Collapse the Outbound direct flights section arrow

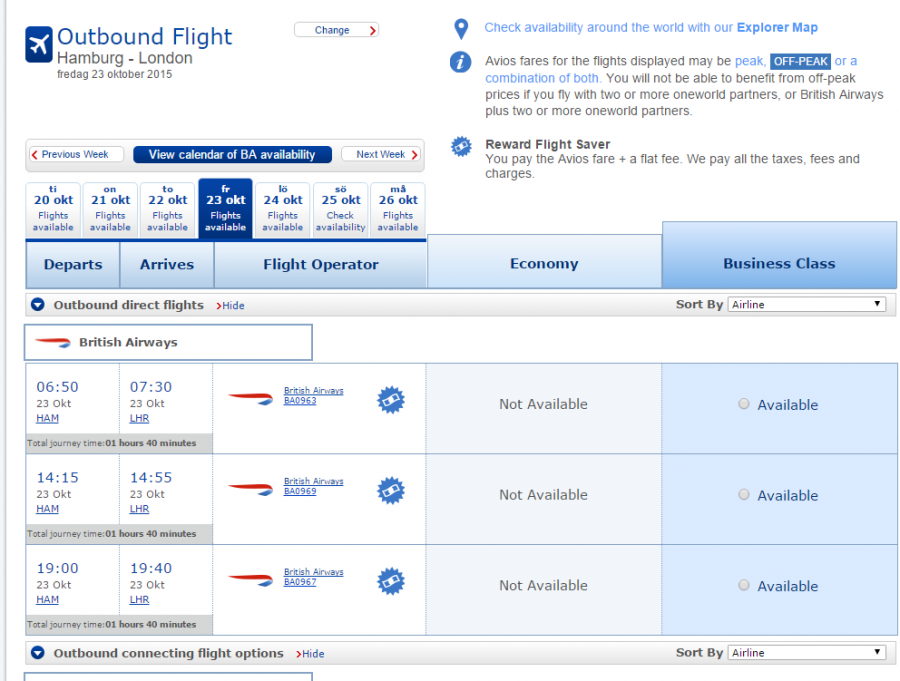[x=37, y=305]
